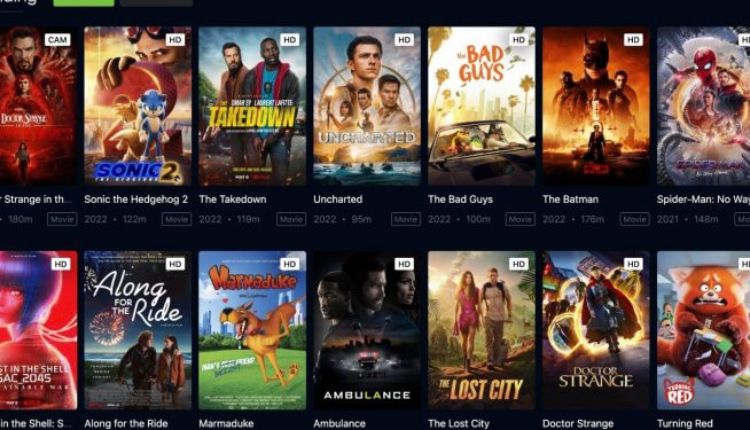
Task: Open the Uncharted movie poster
Action: click(367, 106)
